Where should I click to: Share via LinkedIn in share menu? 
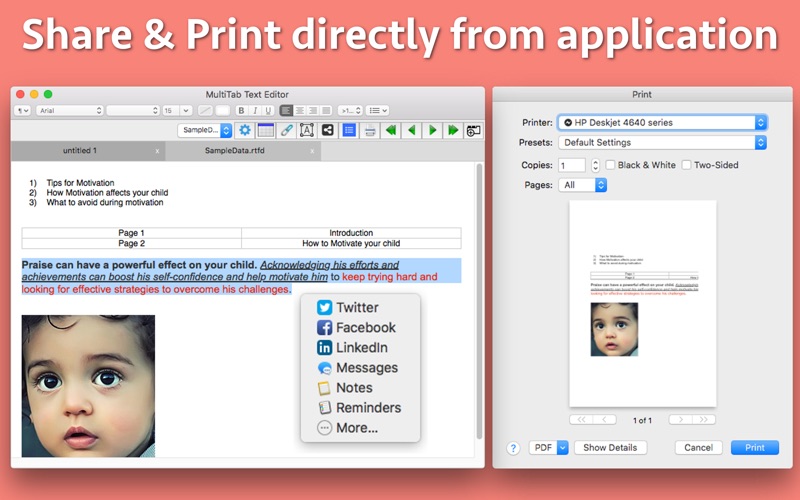[353, 347]
